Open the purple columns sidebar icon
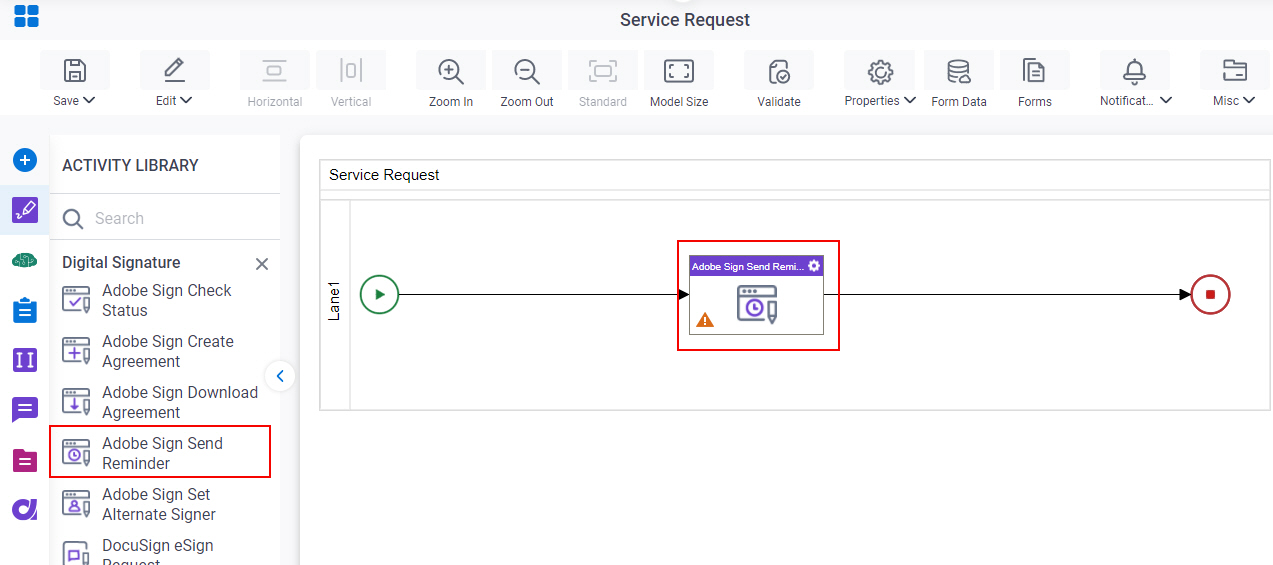The width and height of the screenshot is (1273, 565). [25, 360]
